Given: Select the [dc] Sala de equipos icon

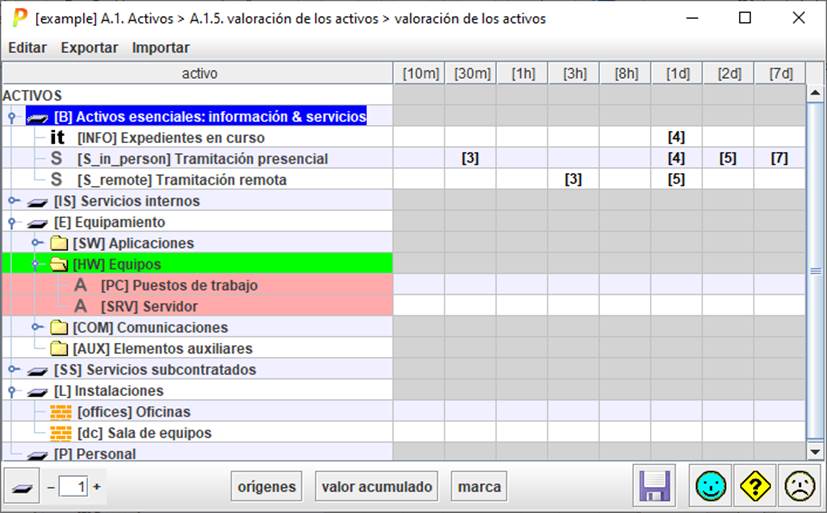Looking at the screenshot, I should pos(62,433).
